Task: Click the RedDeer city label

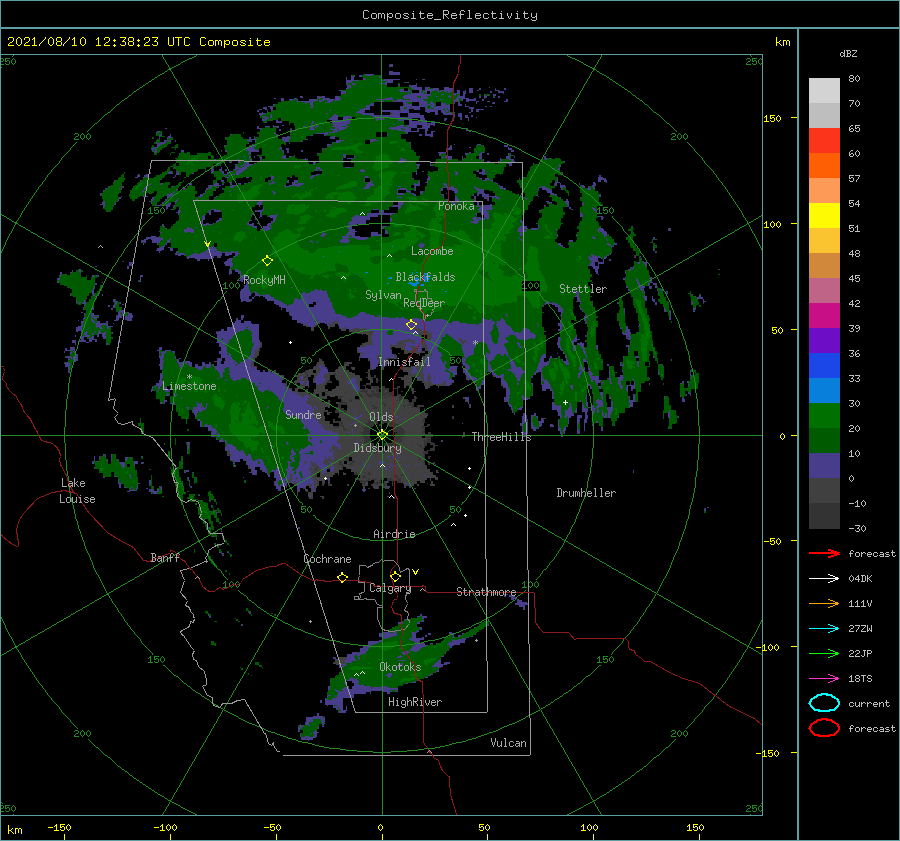Action: [x=424, y=303]
